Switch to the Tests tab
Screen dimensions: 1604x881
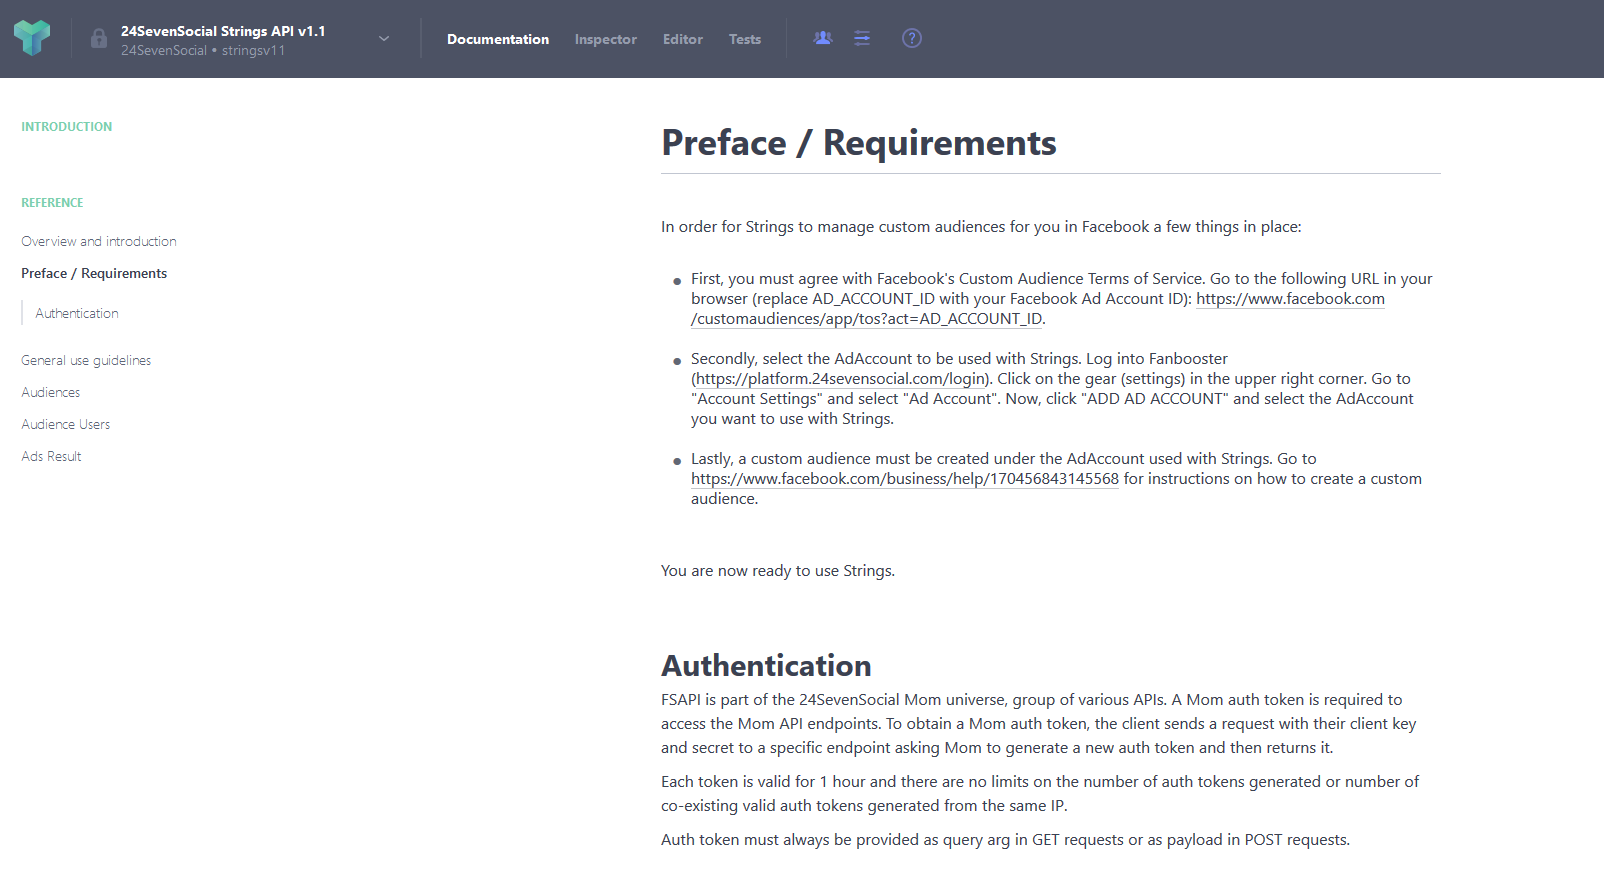[745, 39]
